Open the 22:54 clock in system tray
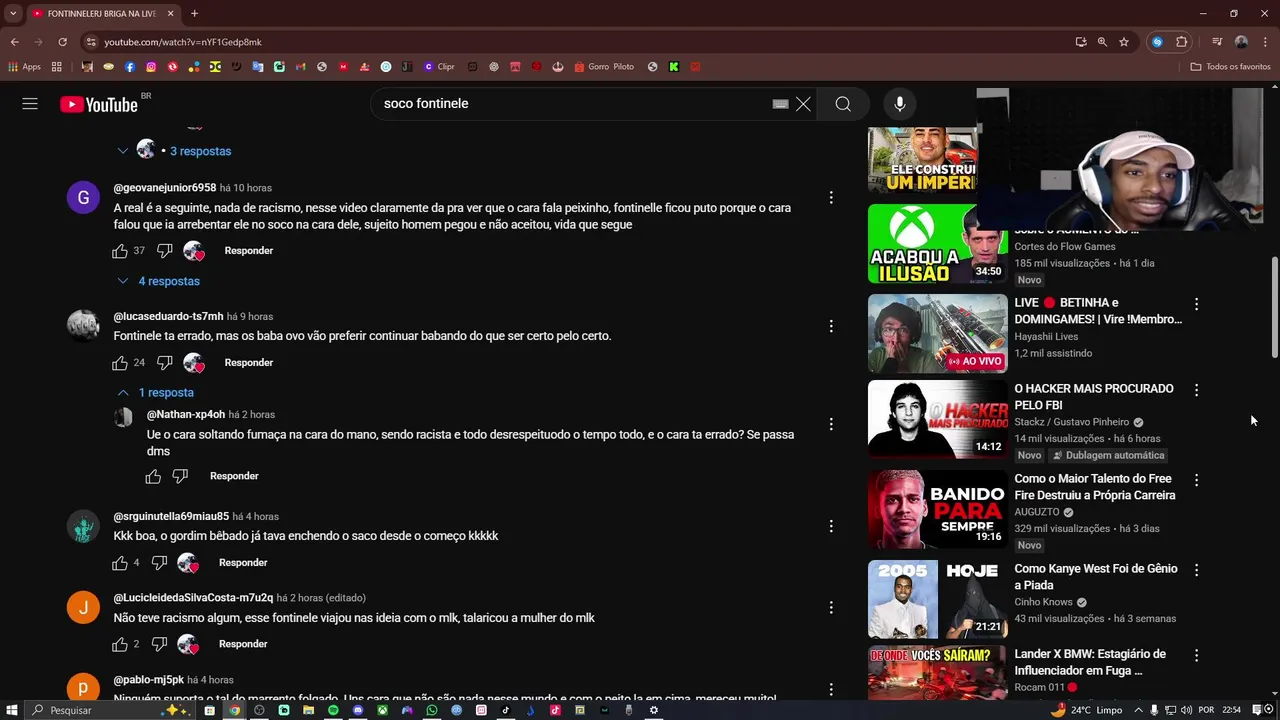Image resolution: width=1280 pixels, height=720 pixels. (x=1231, y=710)
